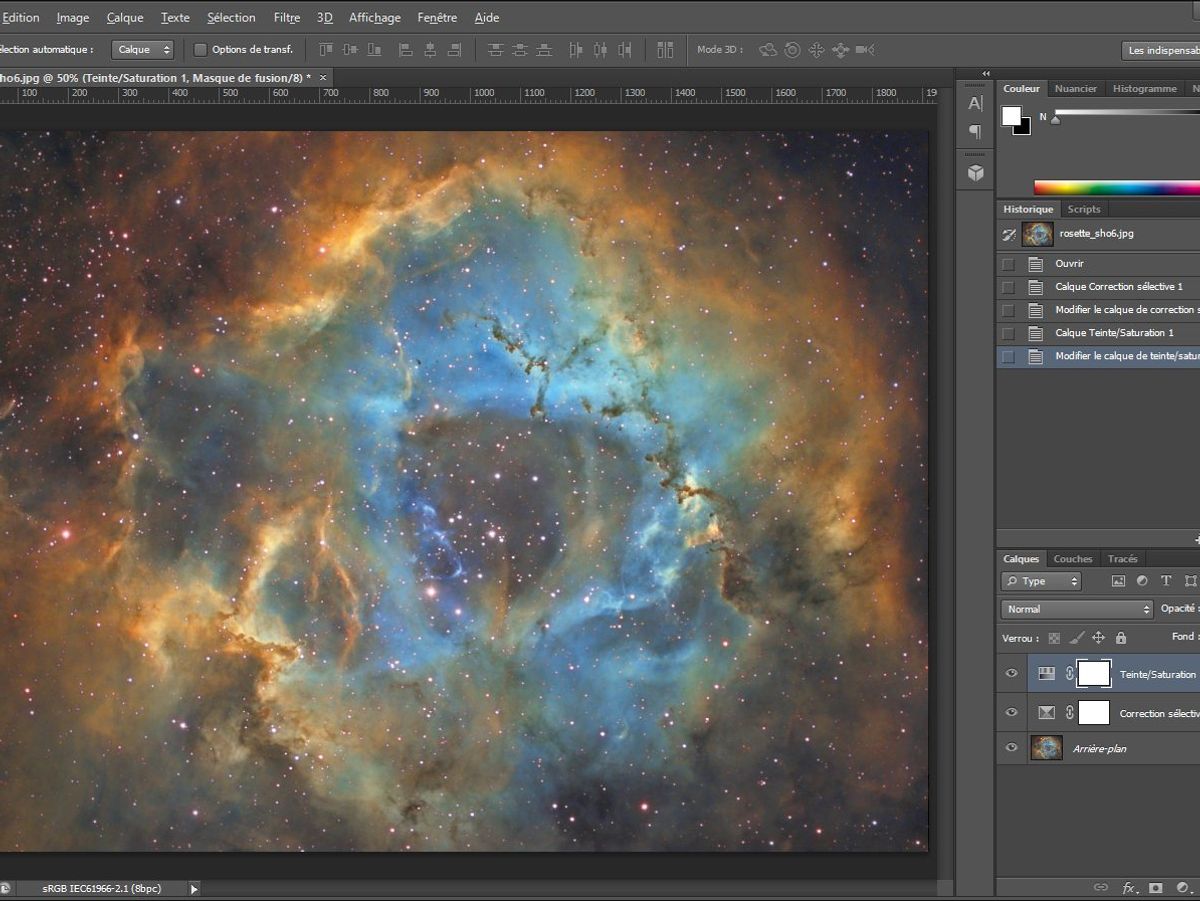This screenshot has height=901, width=1200.
Task: Open the Type filter dropdown in Layers panel
Action: coord(1041,581)
